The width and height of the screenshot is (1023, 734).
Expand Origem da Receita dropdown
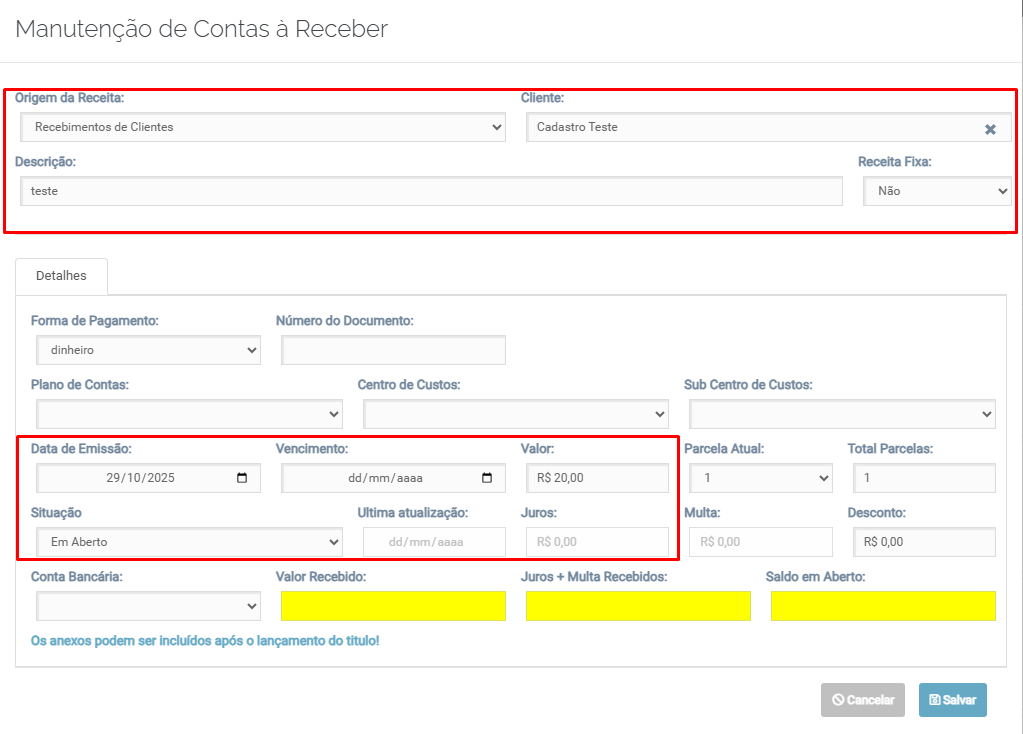click(x=262, y=127)
